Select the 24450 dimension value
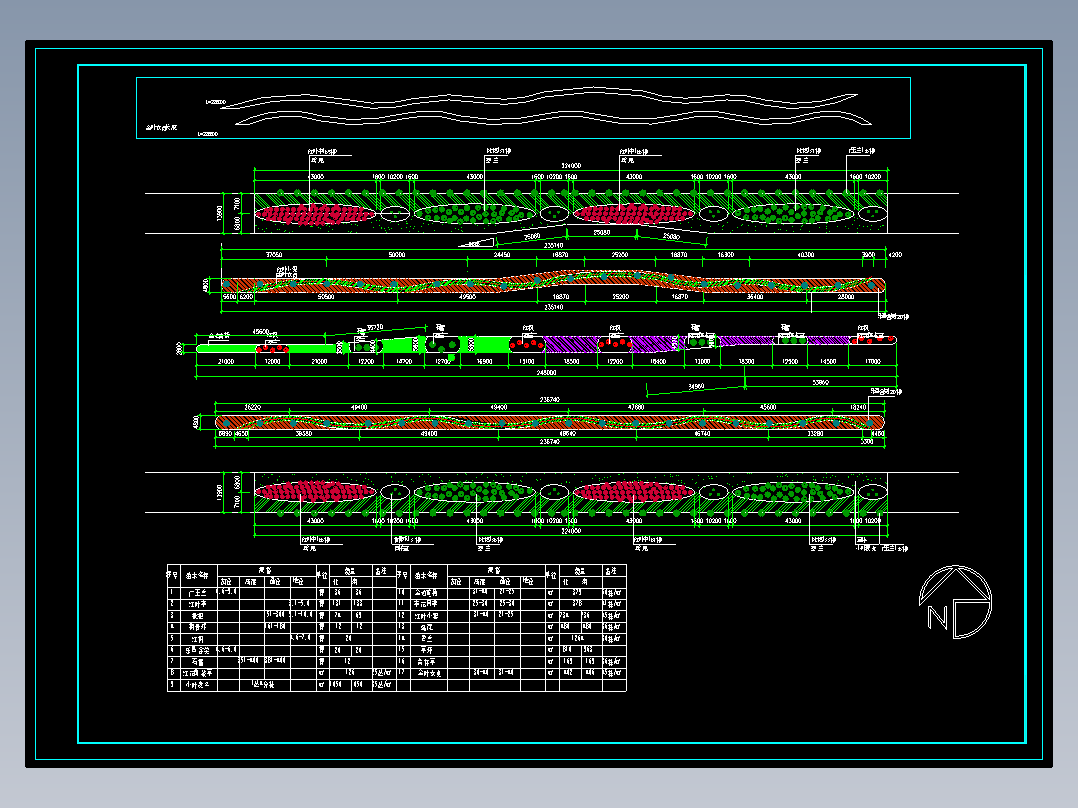The width and height of the screenshot is (1078, 808). pyautogui.click(x=502, y=254)
